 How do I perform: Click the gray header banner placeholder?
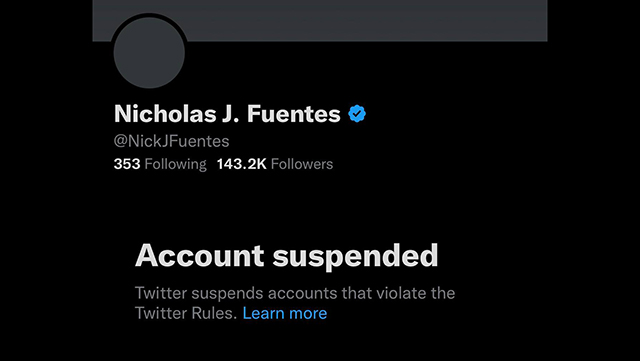coord(320,20)
